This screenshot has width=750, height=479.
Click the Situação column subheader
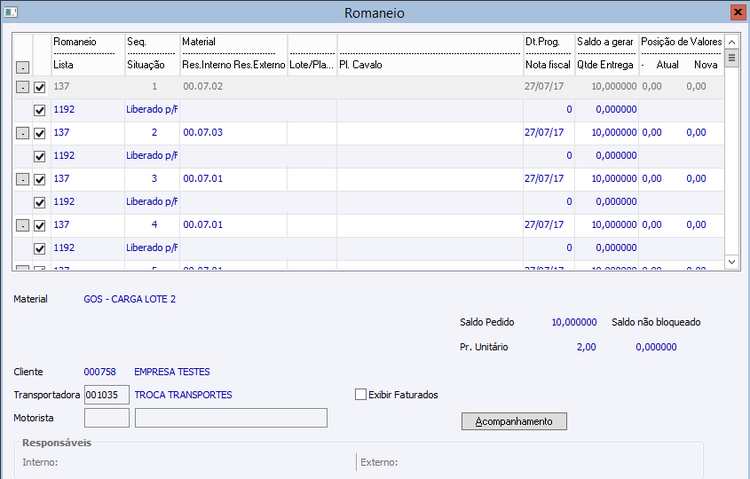[x=146, y=65]
